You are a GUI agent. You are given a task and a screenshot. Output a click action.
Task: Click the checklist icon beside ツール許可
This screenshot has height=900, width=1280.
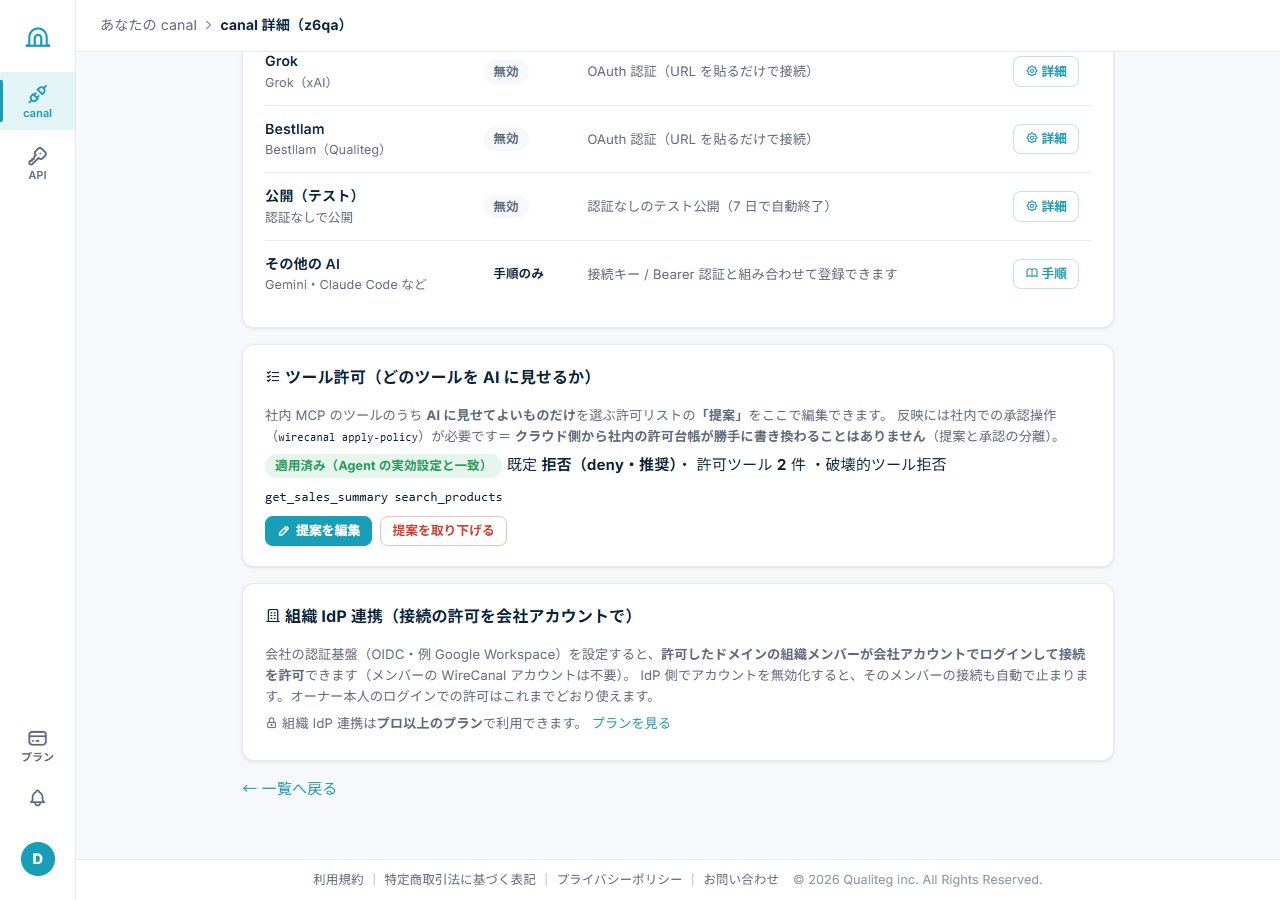click(272, 377)
